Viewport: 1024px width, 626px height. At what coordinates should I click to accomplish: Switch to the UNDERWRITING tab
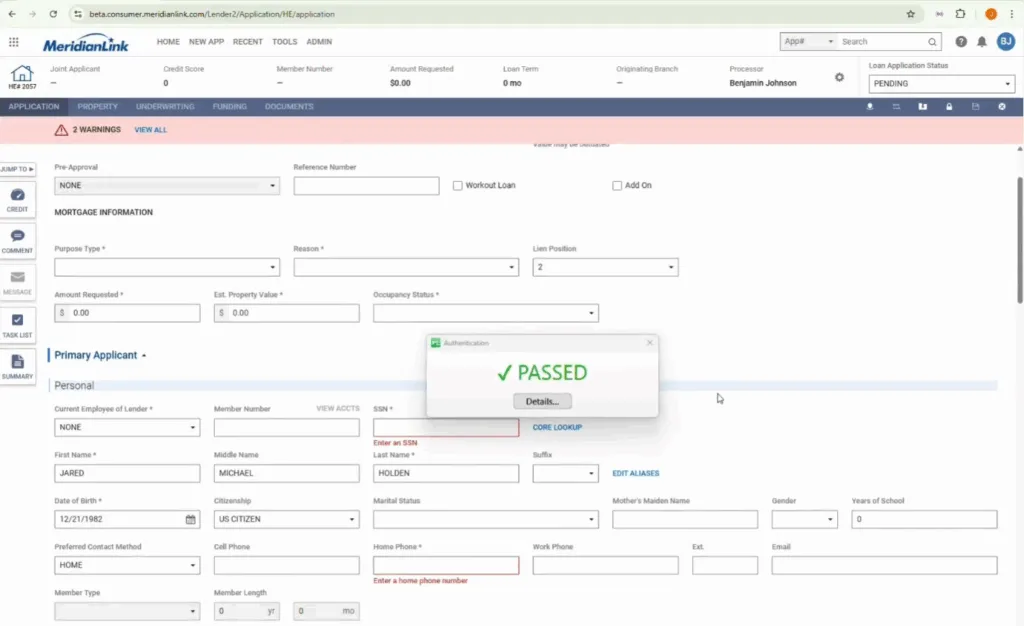click(165, 106)
